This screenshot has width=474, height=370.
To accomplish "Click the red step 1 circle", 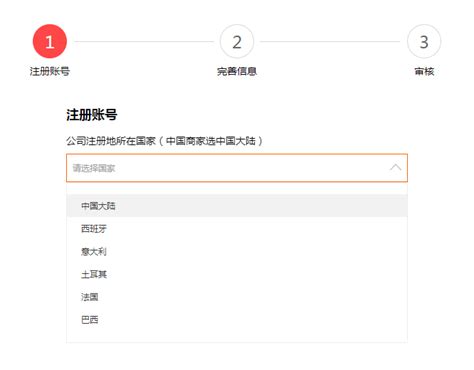I will pos(50,42).
